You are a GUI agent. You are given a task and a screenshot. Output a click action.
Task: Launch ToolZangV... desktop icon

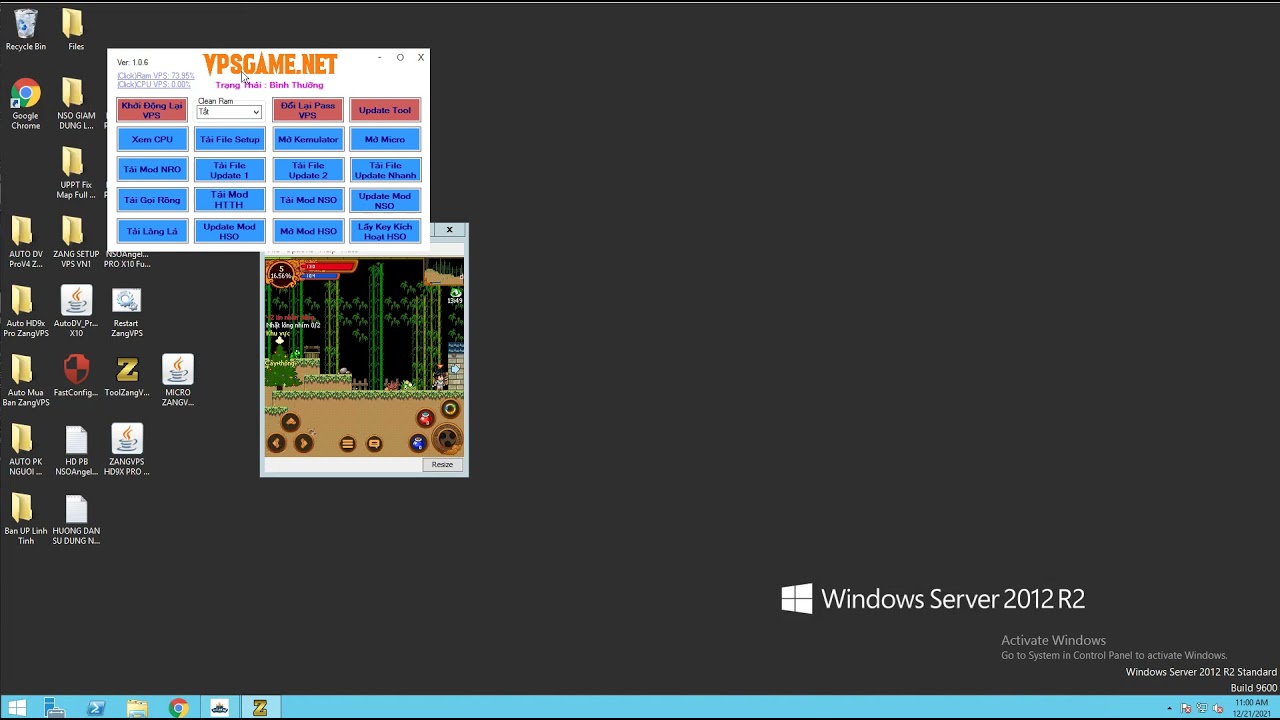coord(126,376)
